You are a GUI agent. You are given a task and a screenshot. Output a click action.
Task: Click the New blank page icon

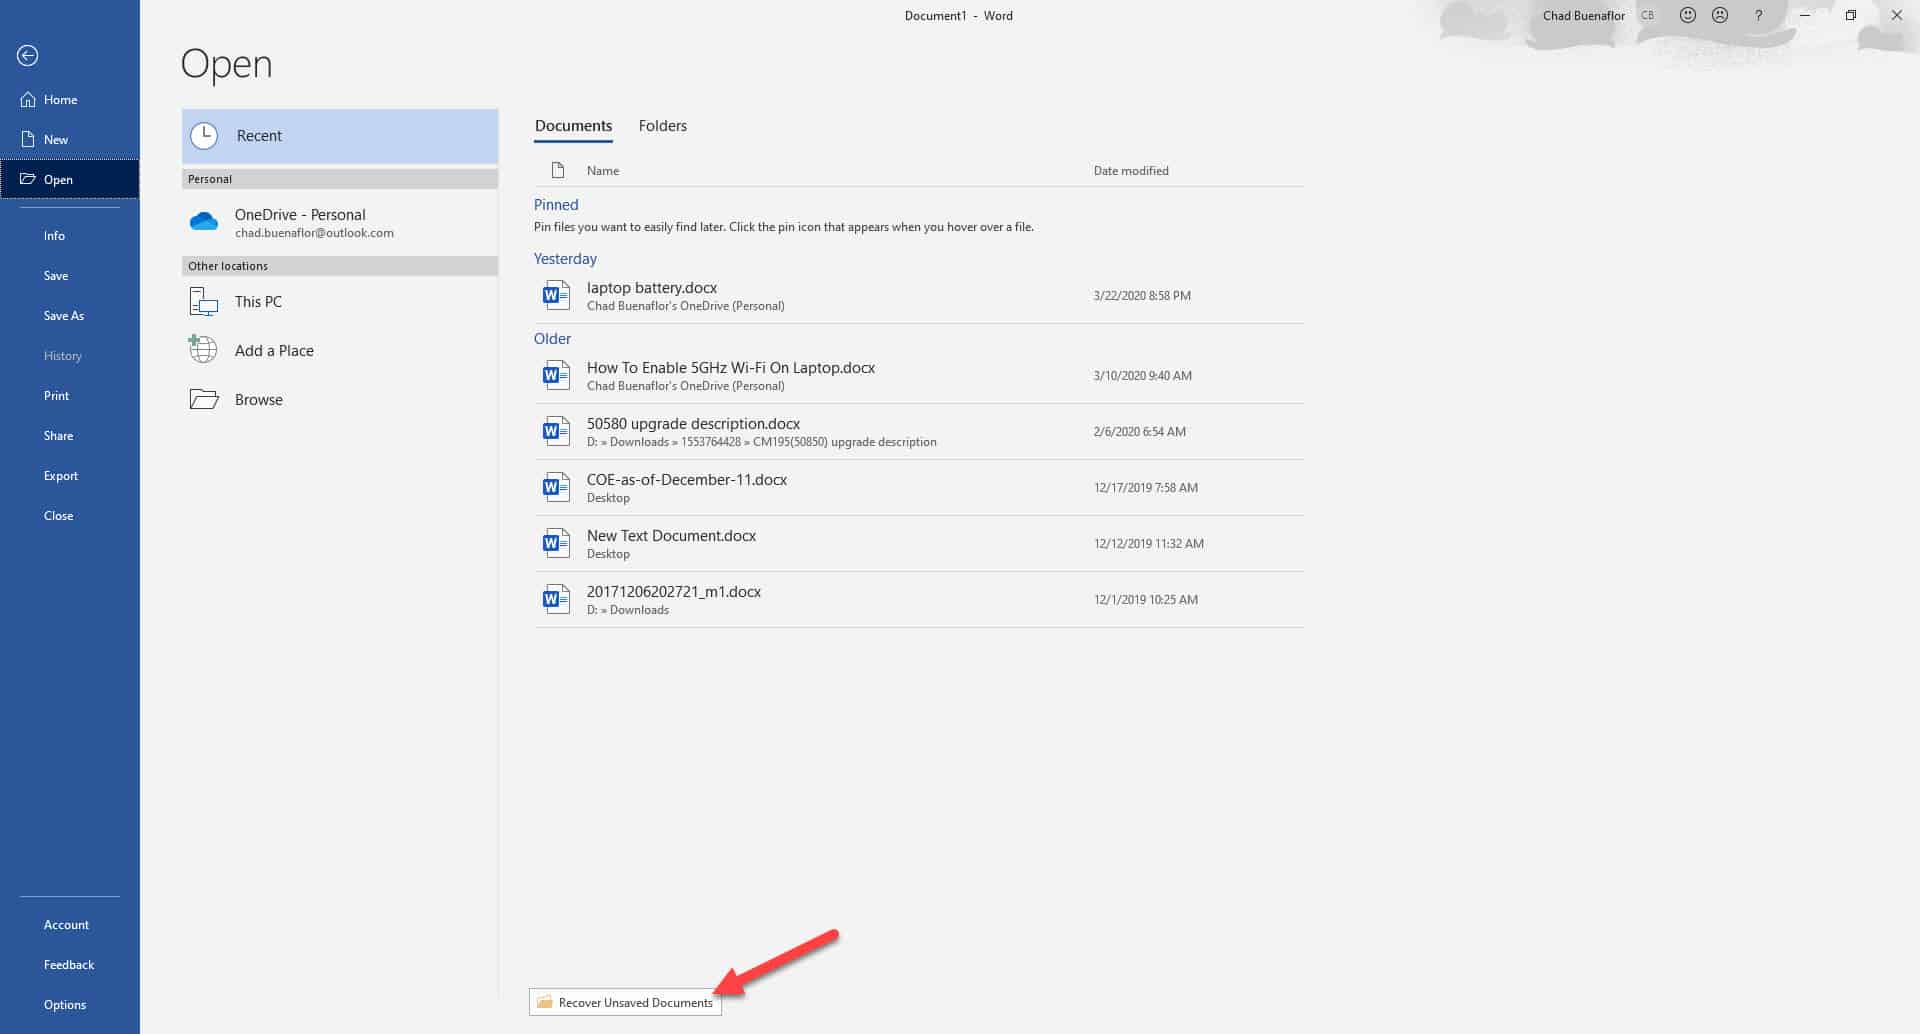point(28,140)
